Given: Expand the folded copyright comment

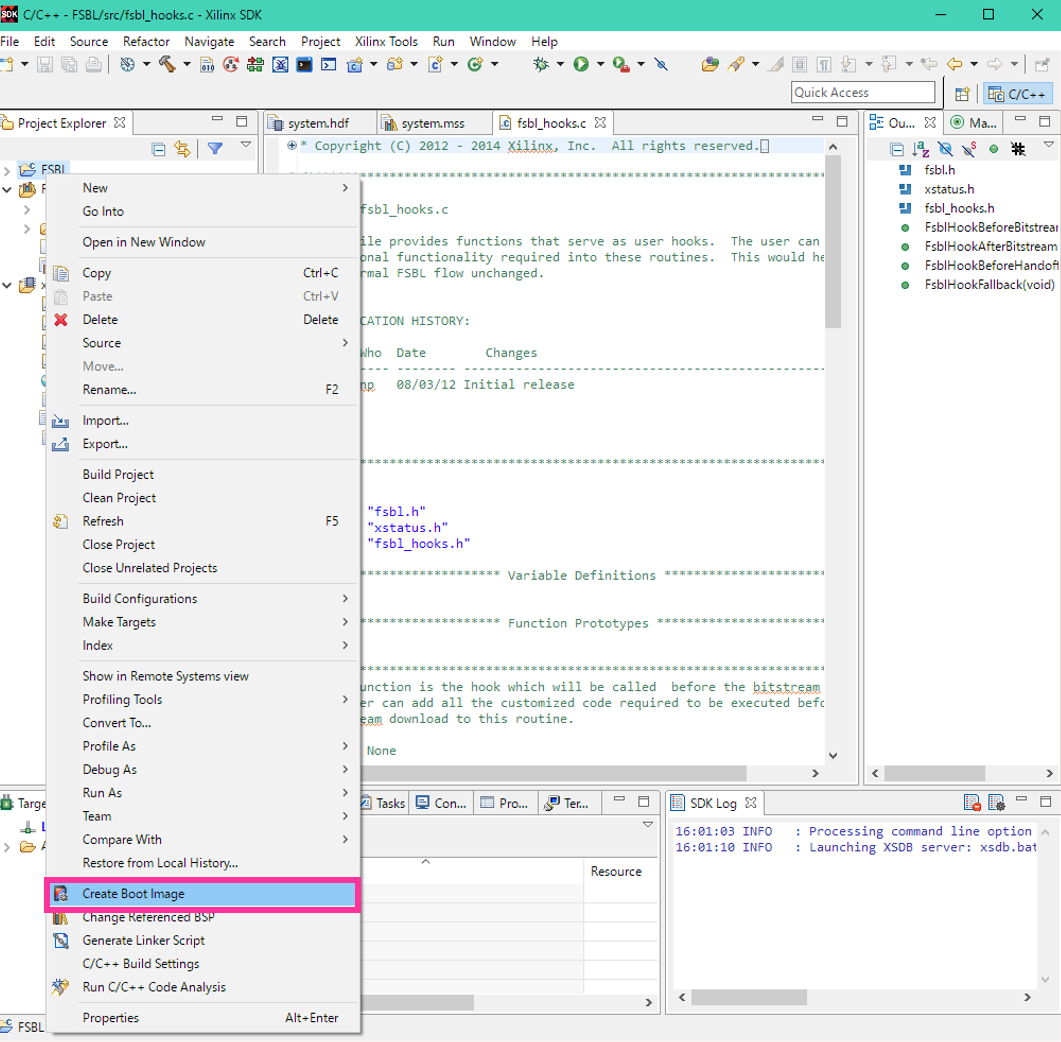Looking at the screenshot, I should 292,145.
